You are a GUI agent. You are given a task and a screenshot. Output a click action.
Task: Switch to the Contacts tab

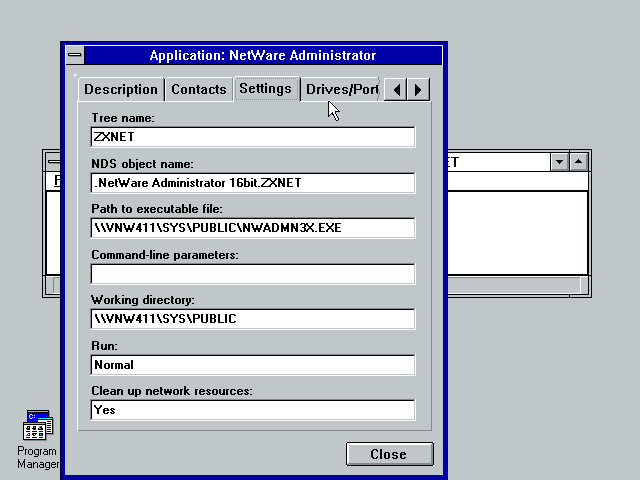pos(199,89)
